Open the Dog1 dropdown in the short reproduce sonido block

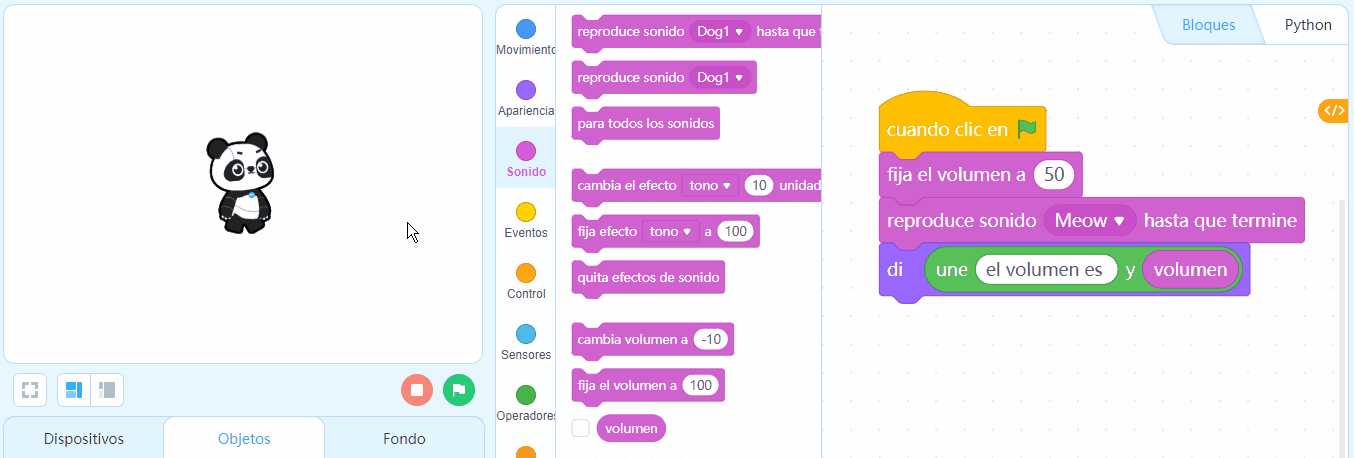click(x=720, y=77)
